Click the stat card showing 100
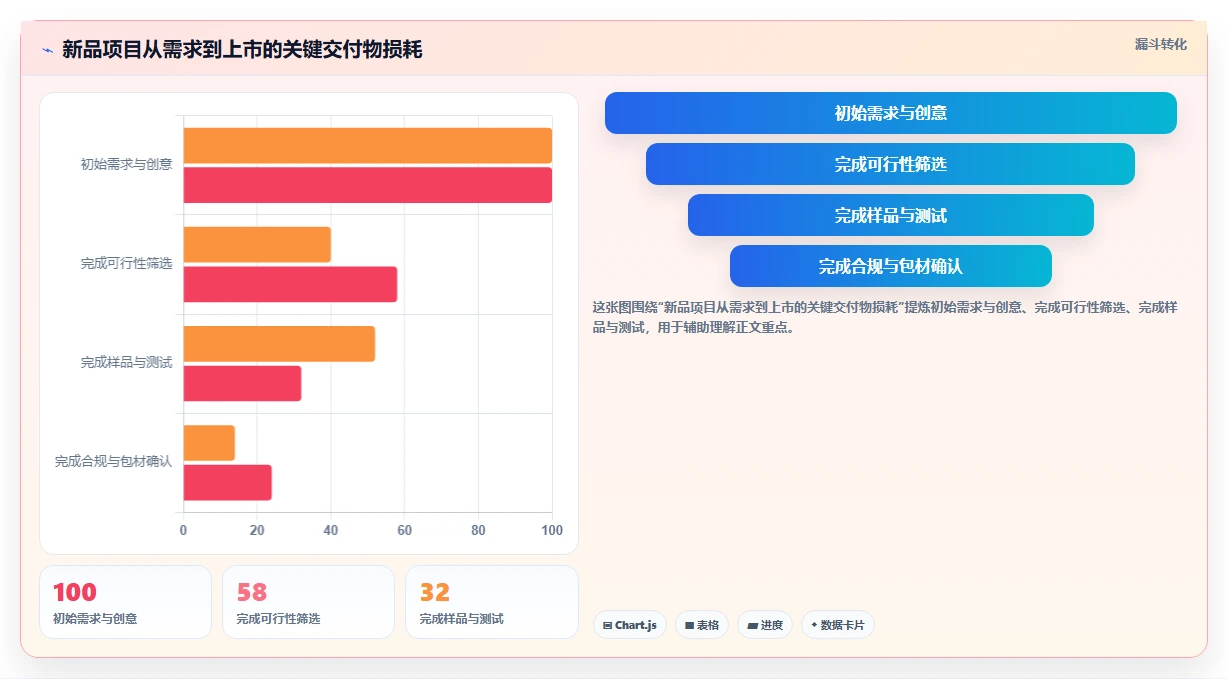This screenshot has width=1228, height=679. [125, 602]
